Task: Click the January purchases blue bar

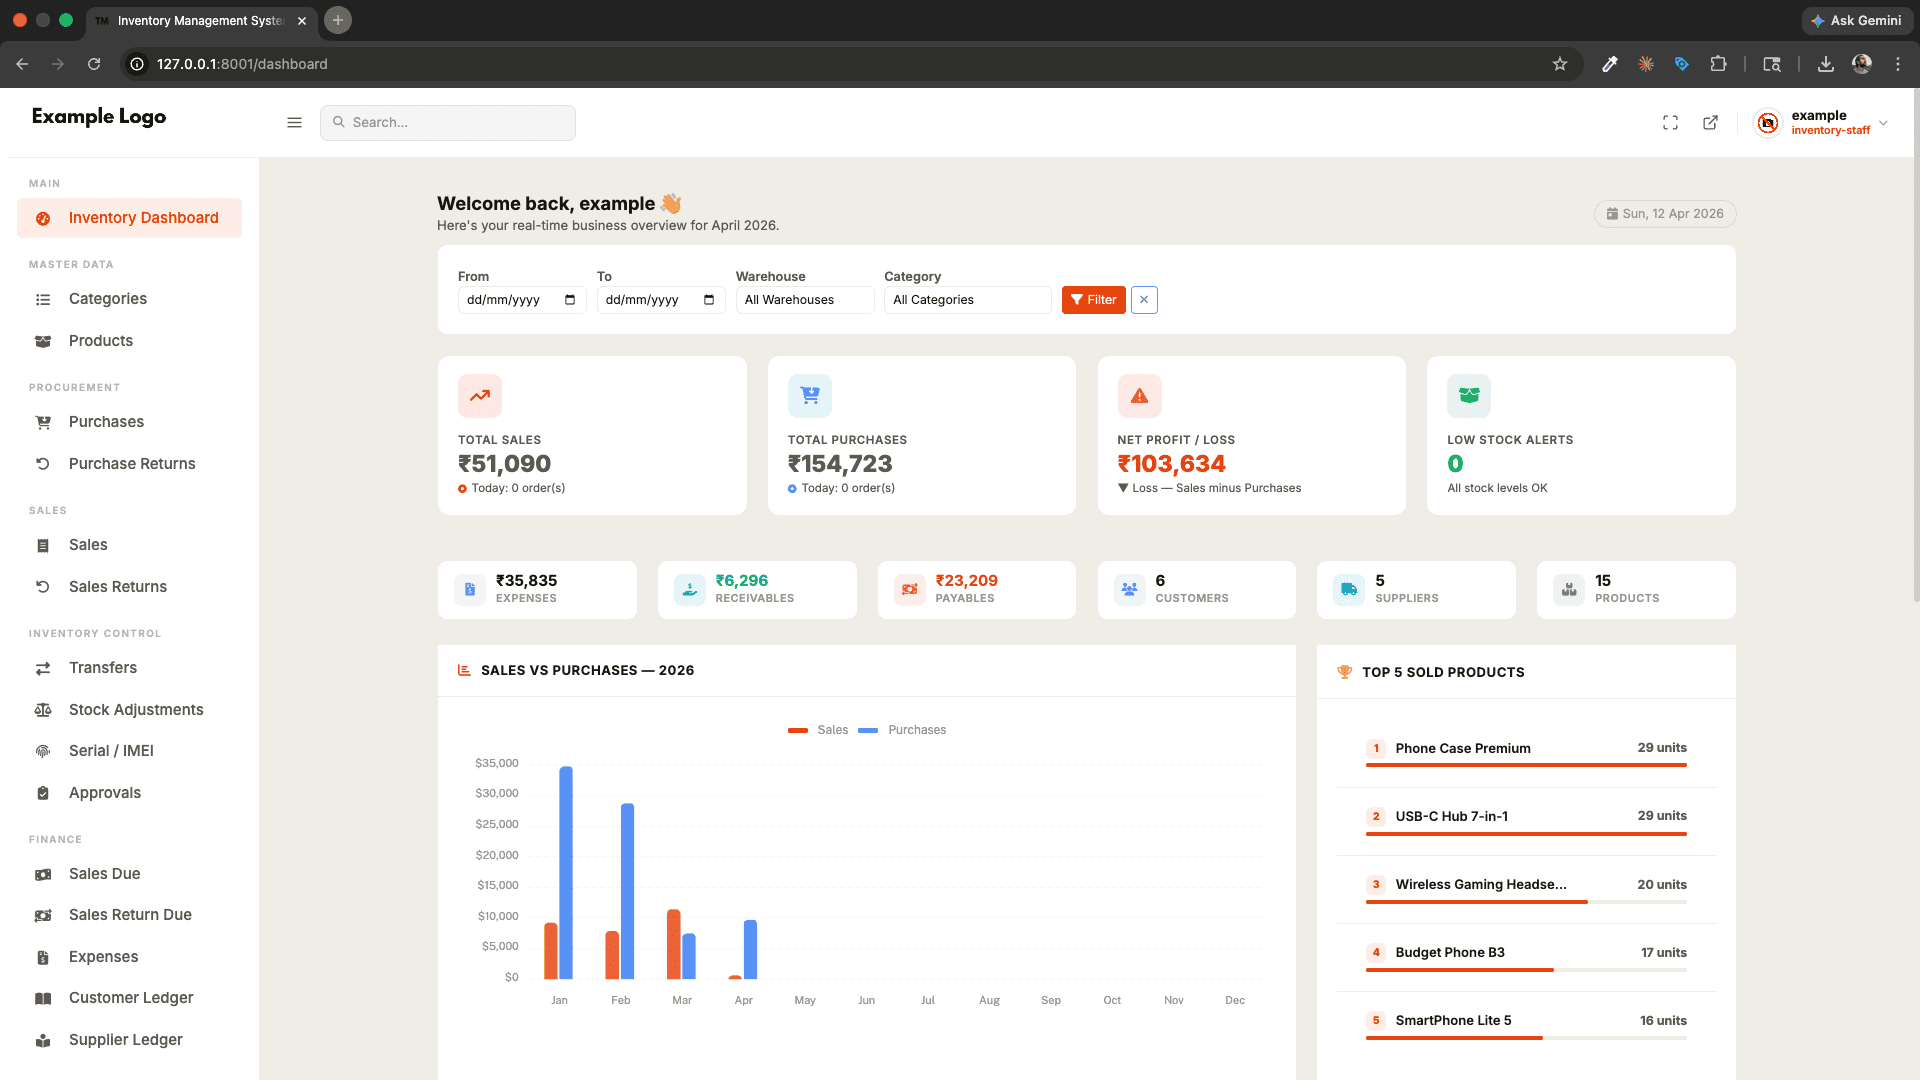Action: (x=566, y=872)
